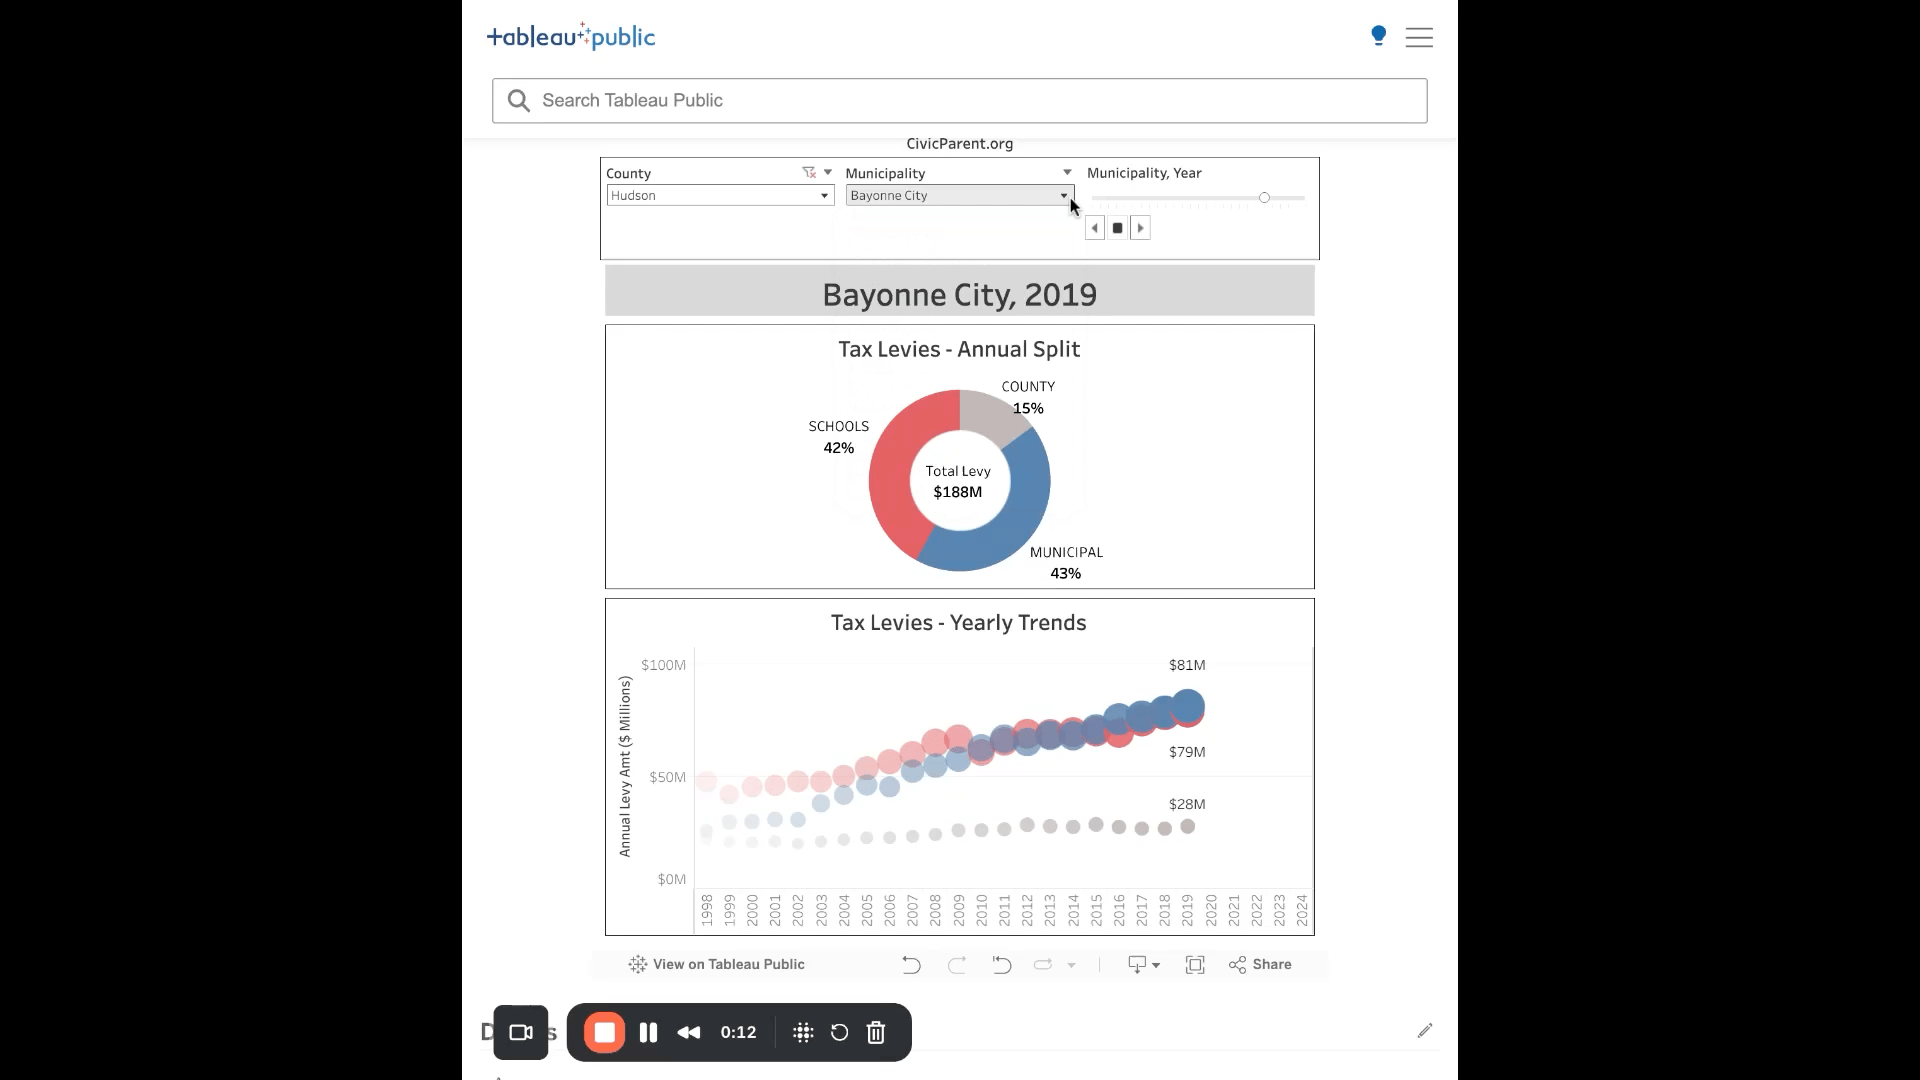Pause the screen recording
1920x1080 pixels.
click(648, 1032)
